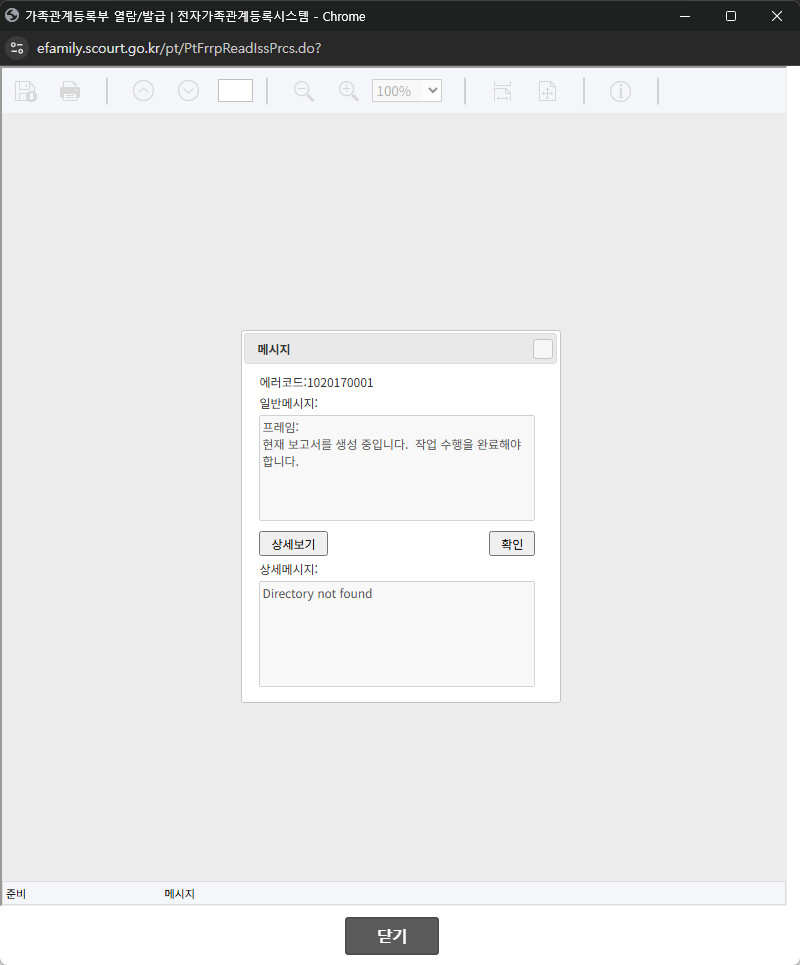The image size is (800, 965).
Task: Click the save document icon in viewer toolbar
Action: point(26,91)
